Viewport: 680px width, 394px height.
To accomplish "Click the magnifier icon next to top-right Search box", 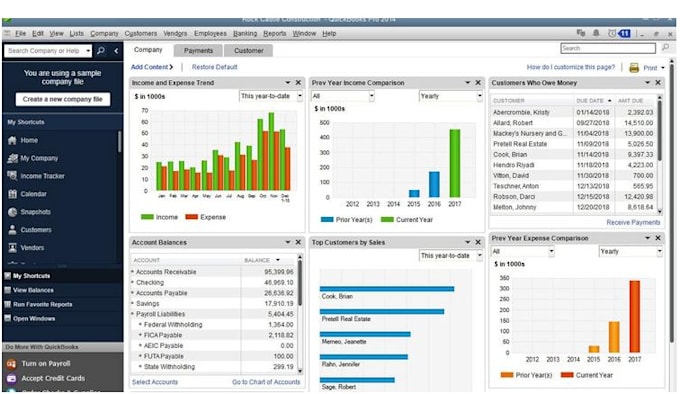I will point(665,48).
